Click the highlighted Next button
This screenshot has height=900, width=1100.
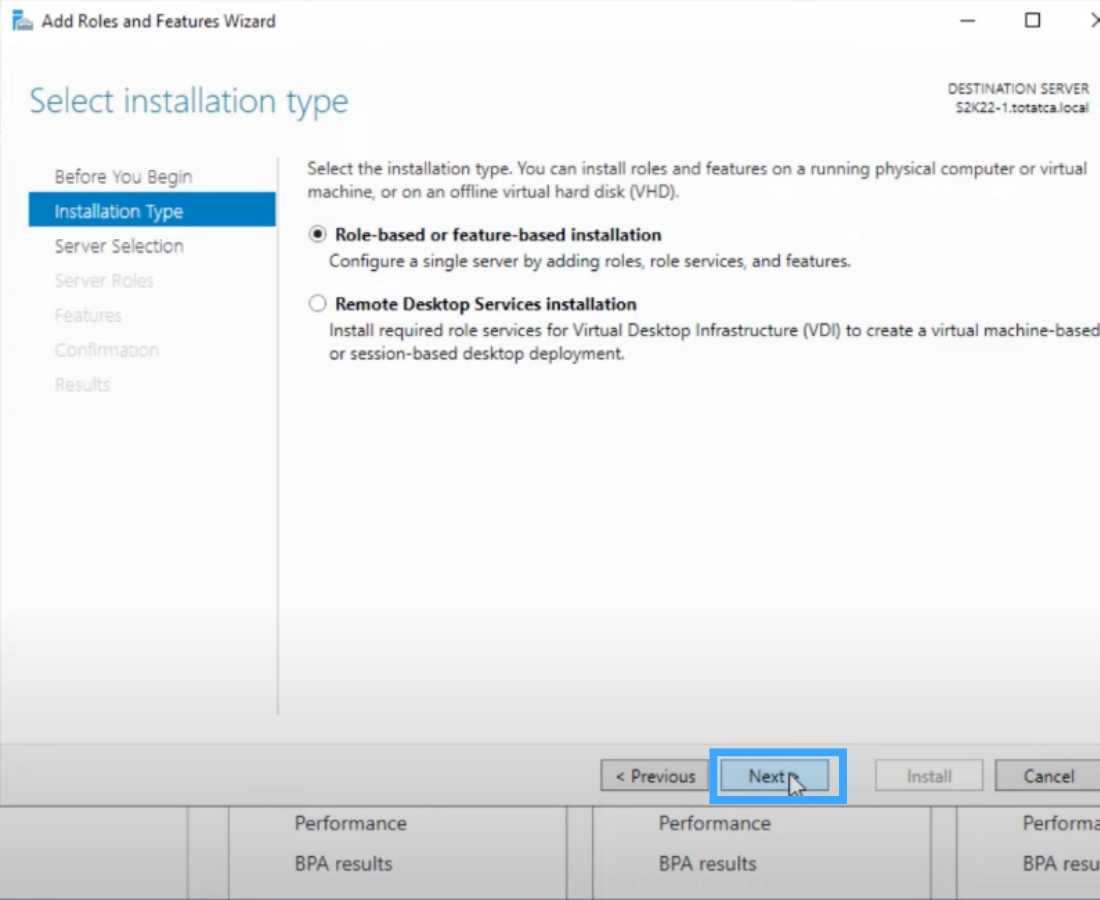(771, 776)
